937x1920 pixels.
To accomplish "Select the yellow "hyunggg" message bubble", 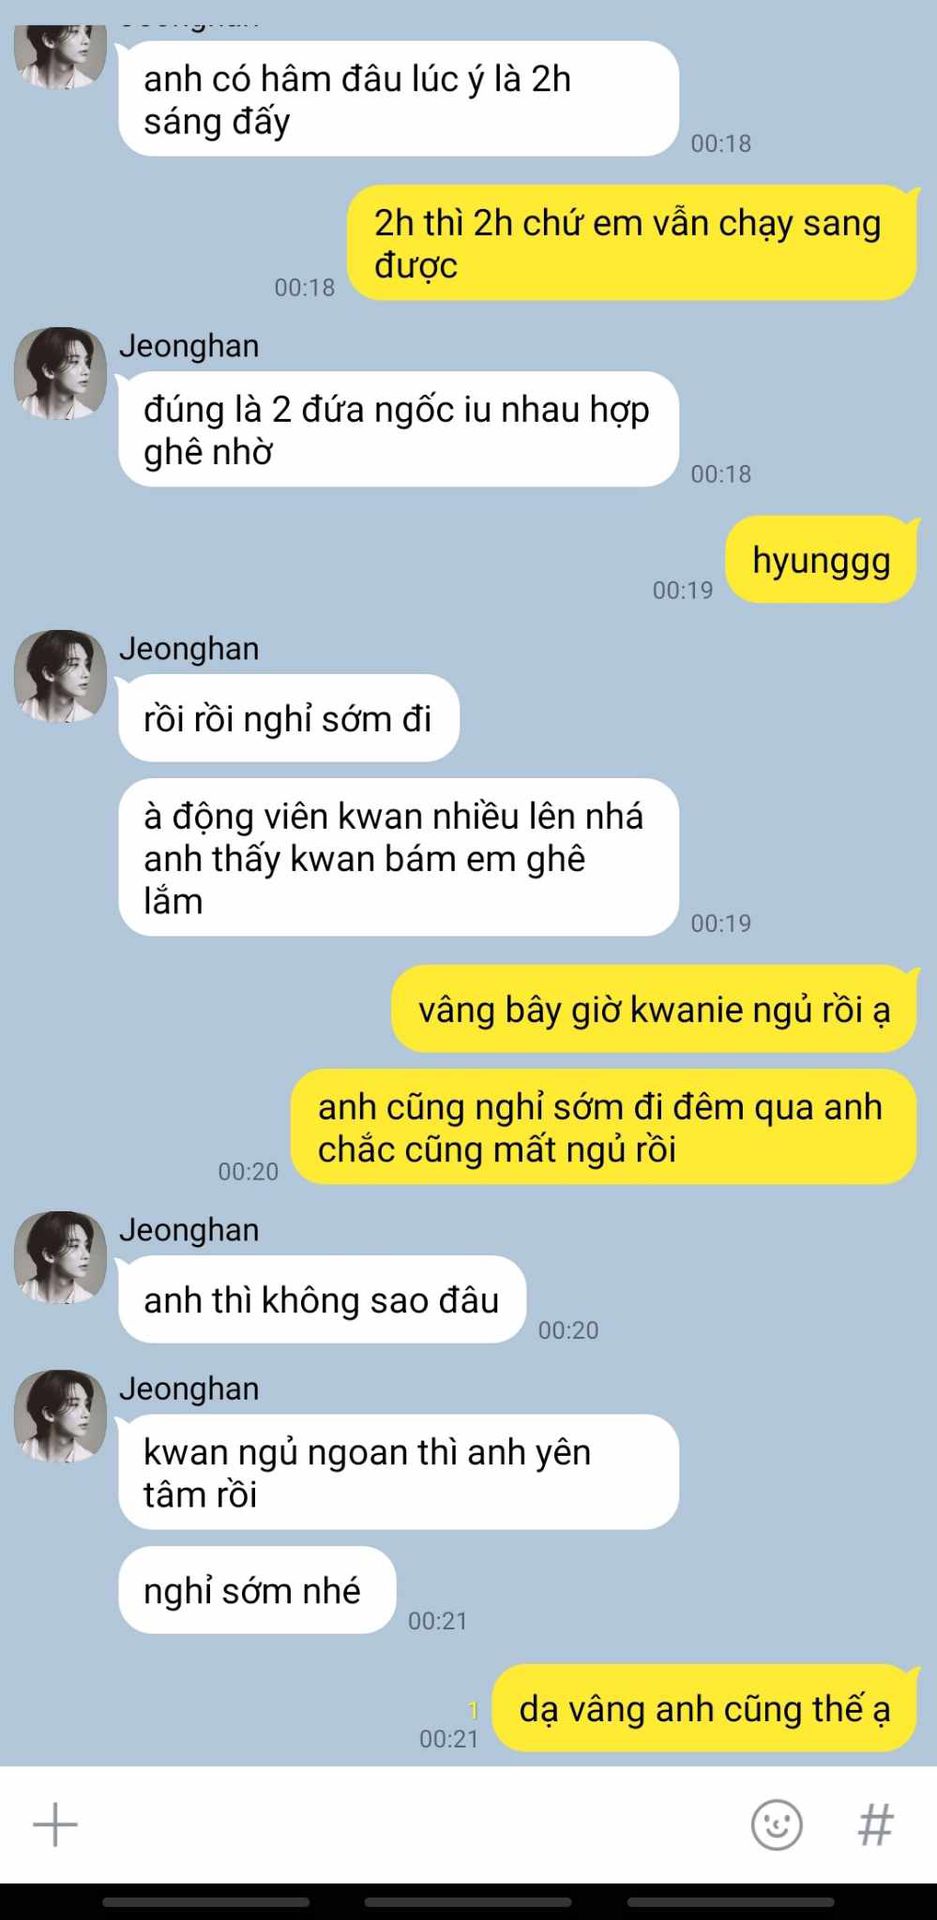I will pyautogui.click(x=821, y=560).
